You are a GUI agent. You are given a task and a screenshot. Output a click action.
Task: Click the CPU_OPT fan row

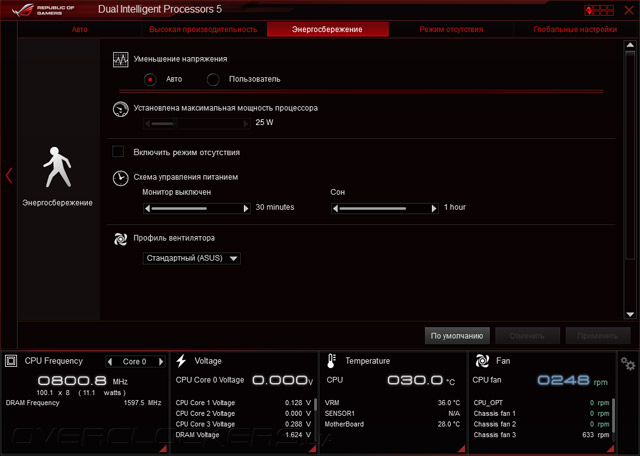click(x=541, y=403)
